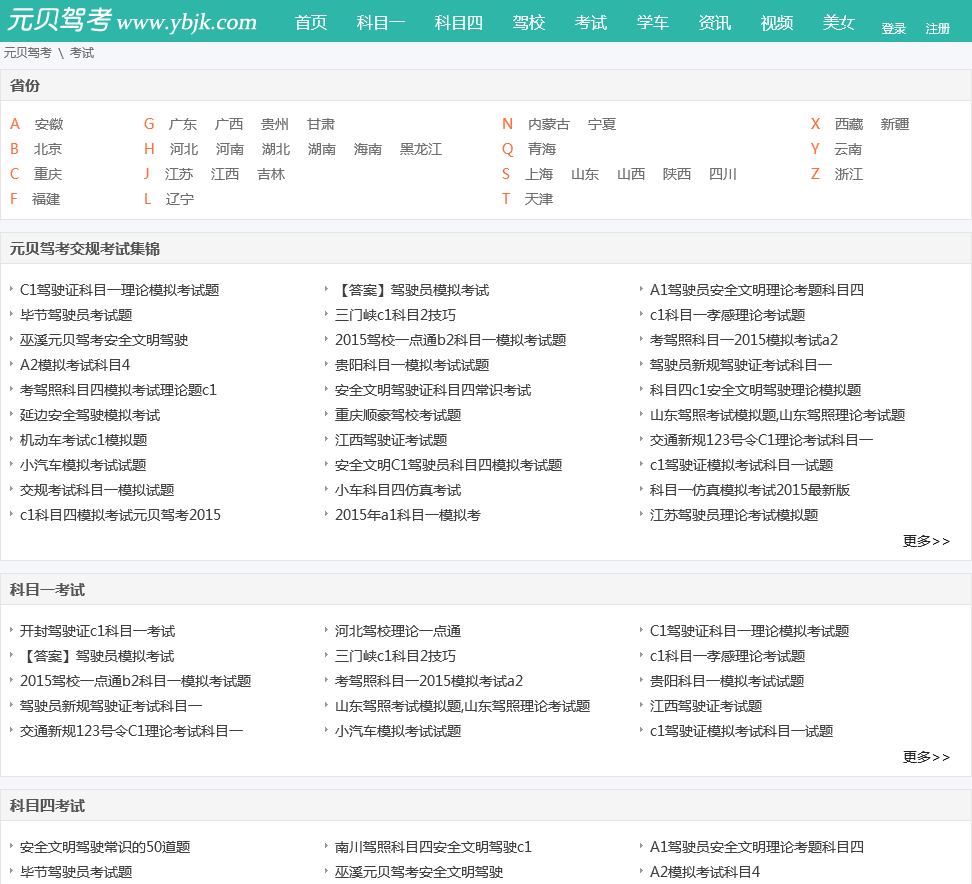Select province 辽宁
This screenshot has height=884, width=972.
(180, 199)
